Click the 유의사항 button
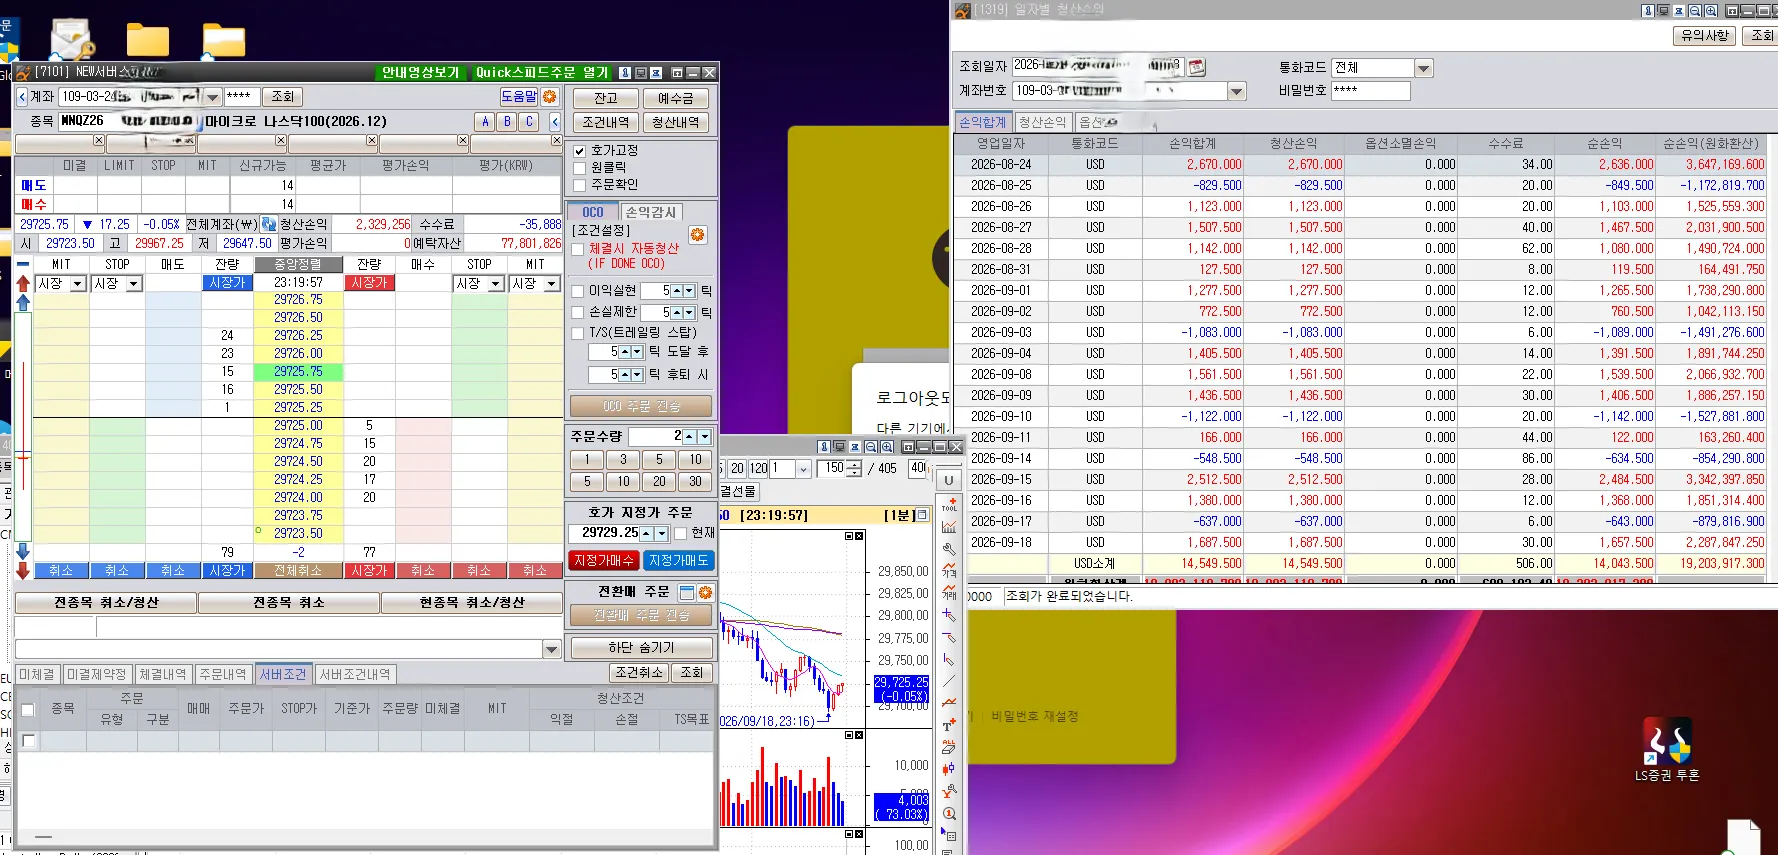Screen dimensions: 1778x855 click(x=1704, y=35)
